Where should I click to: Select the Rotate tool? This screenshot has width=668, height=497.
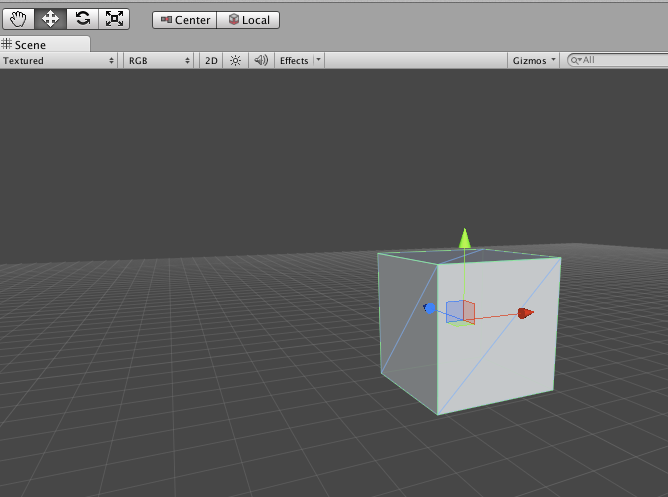tap(83, 19)
